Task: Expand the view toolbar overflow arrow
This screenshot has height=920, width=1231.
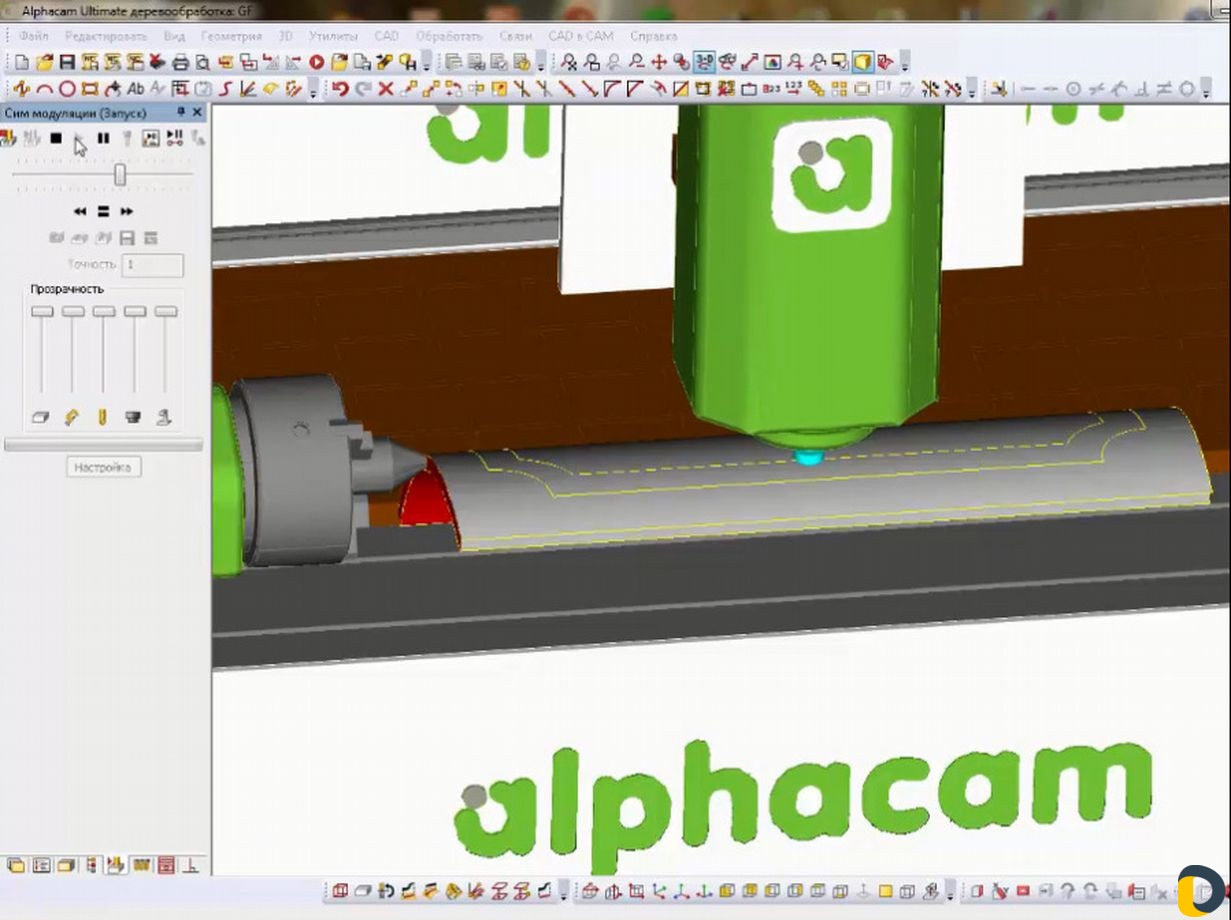Action: coord(905,64)
